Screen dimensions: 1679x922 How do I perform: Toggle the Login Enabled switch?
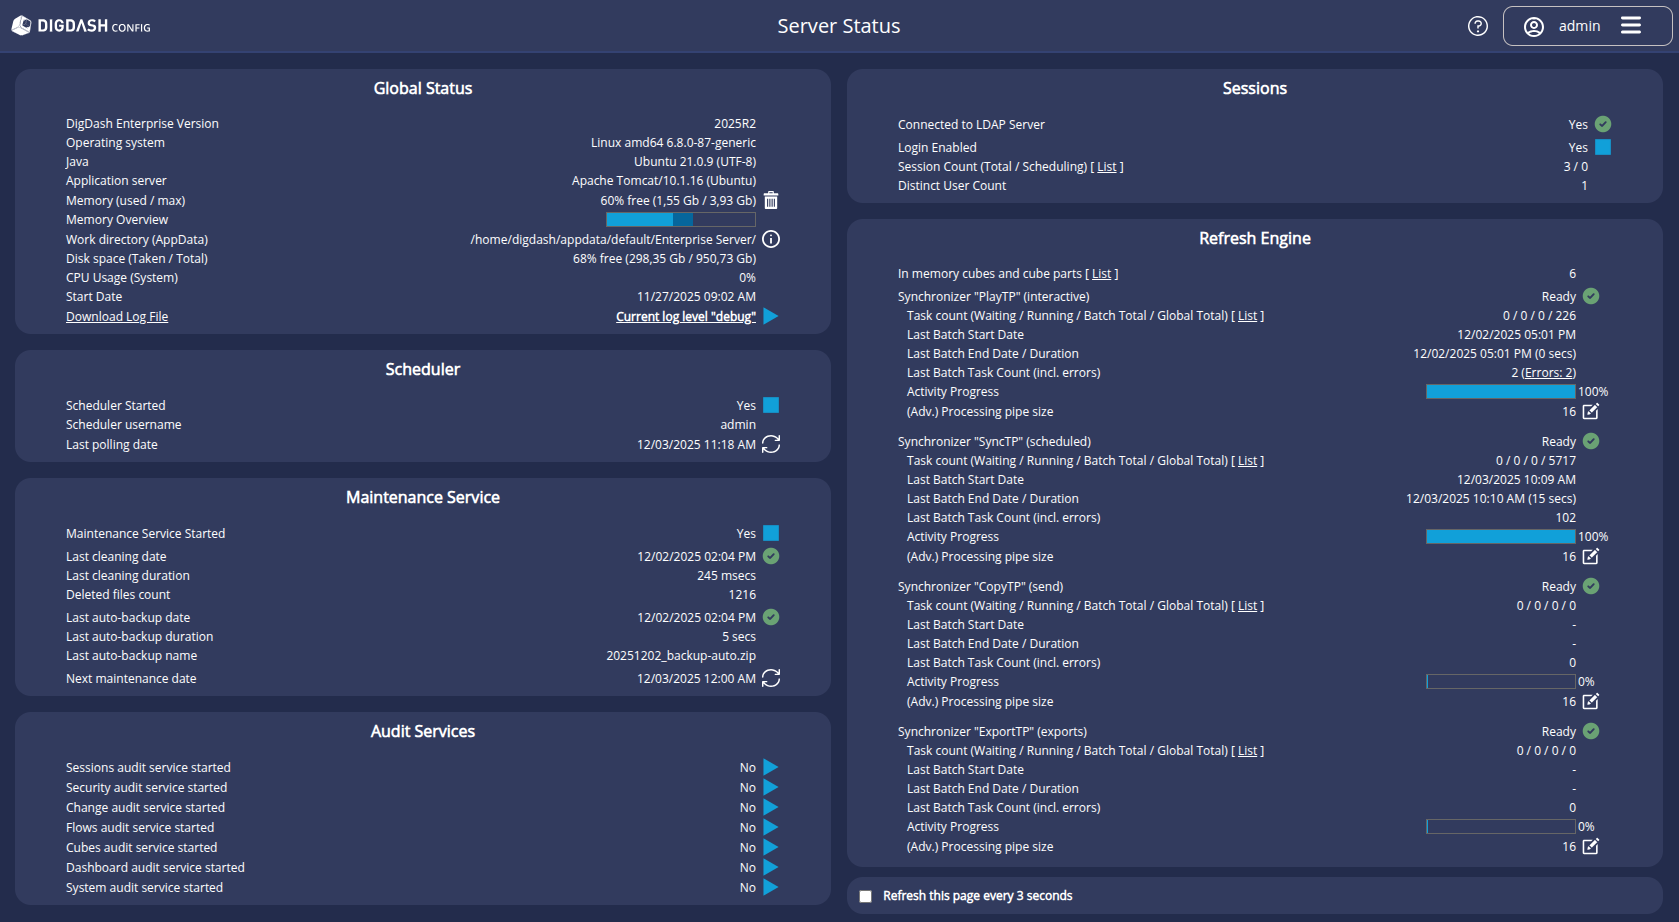[x=1602, y=147]
